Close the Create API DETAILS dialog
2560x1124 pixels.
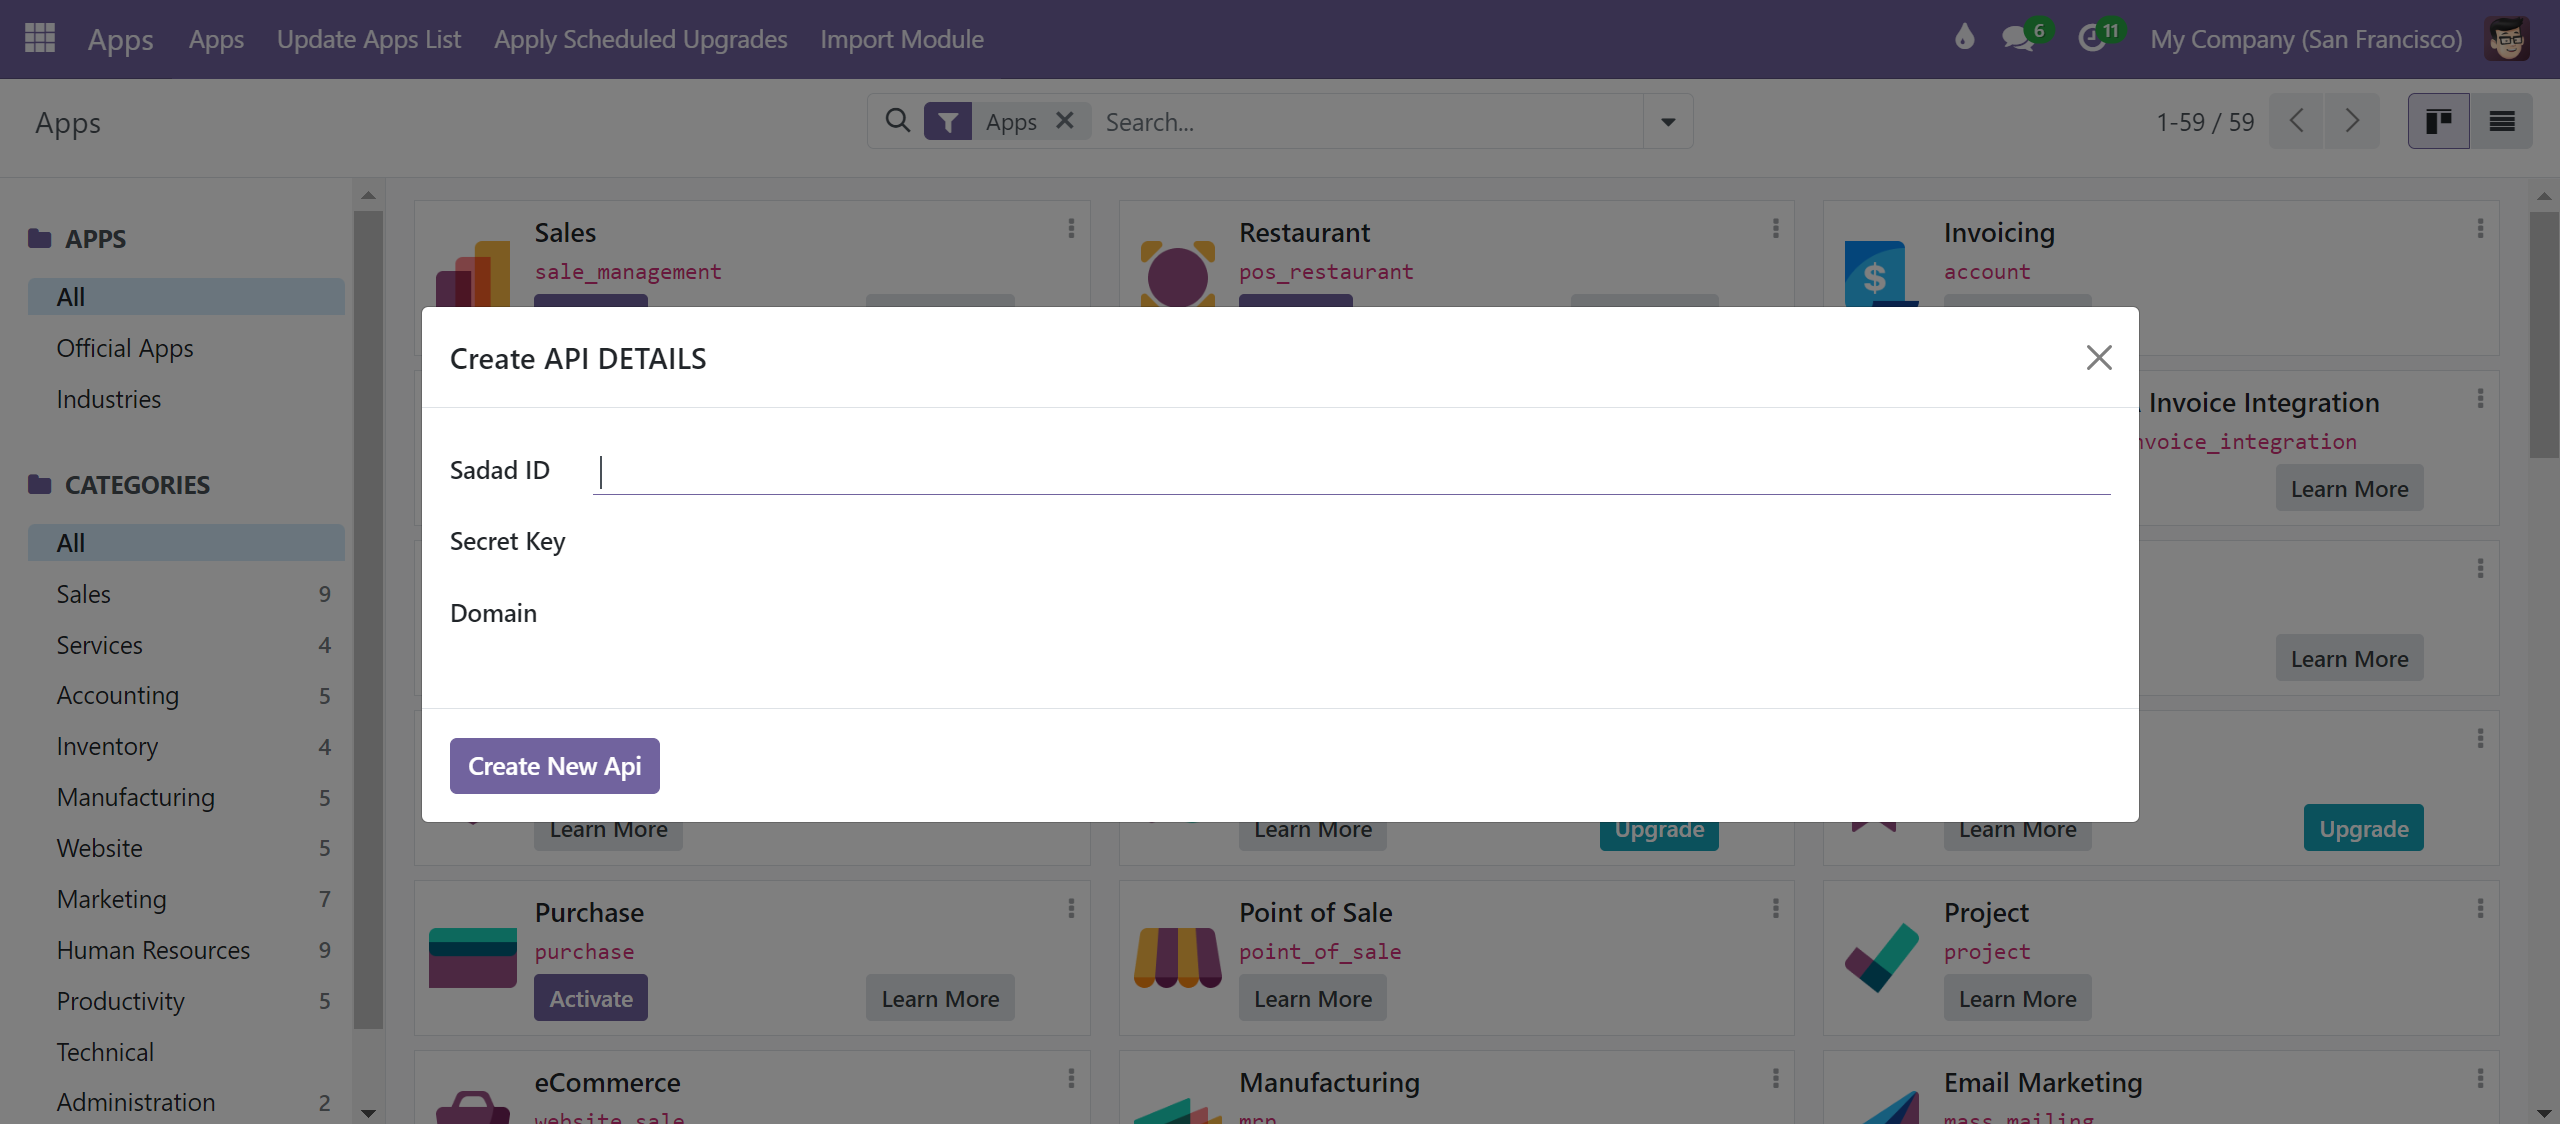(2099, 357)
